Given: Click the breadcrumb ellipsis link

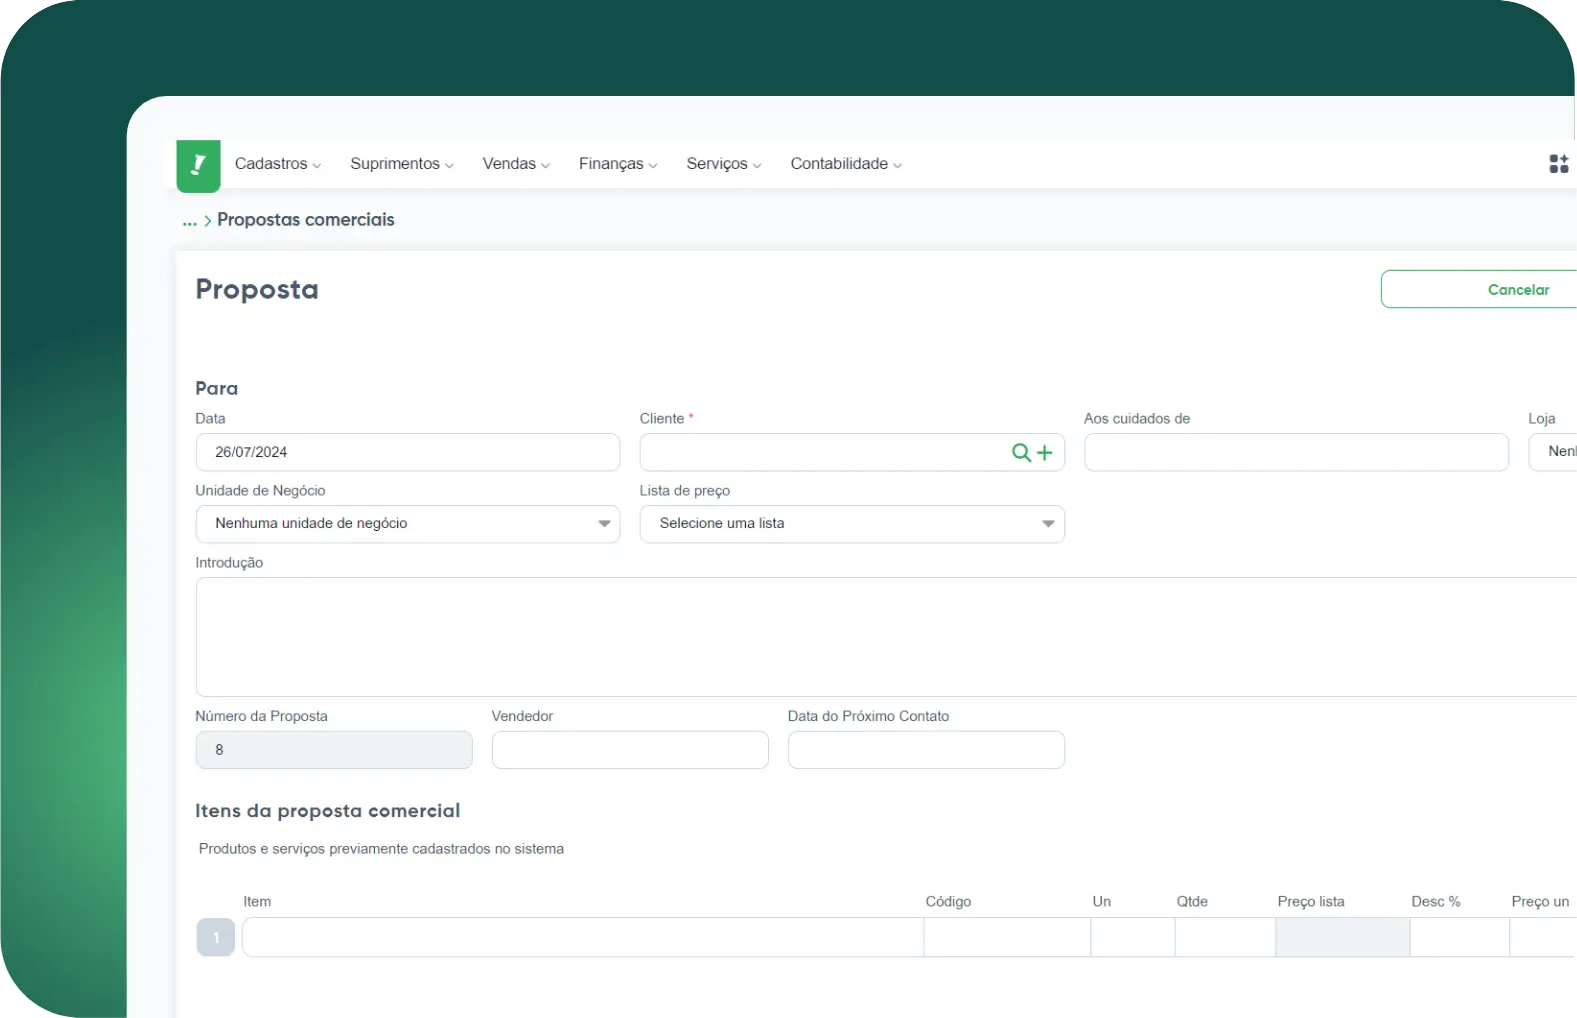Looking at the screenshot, I should pos(189,221).
